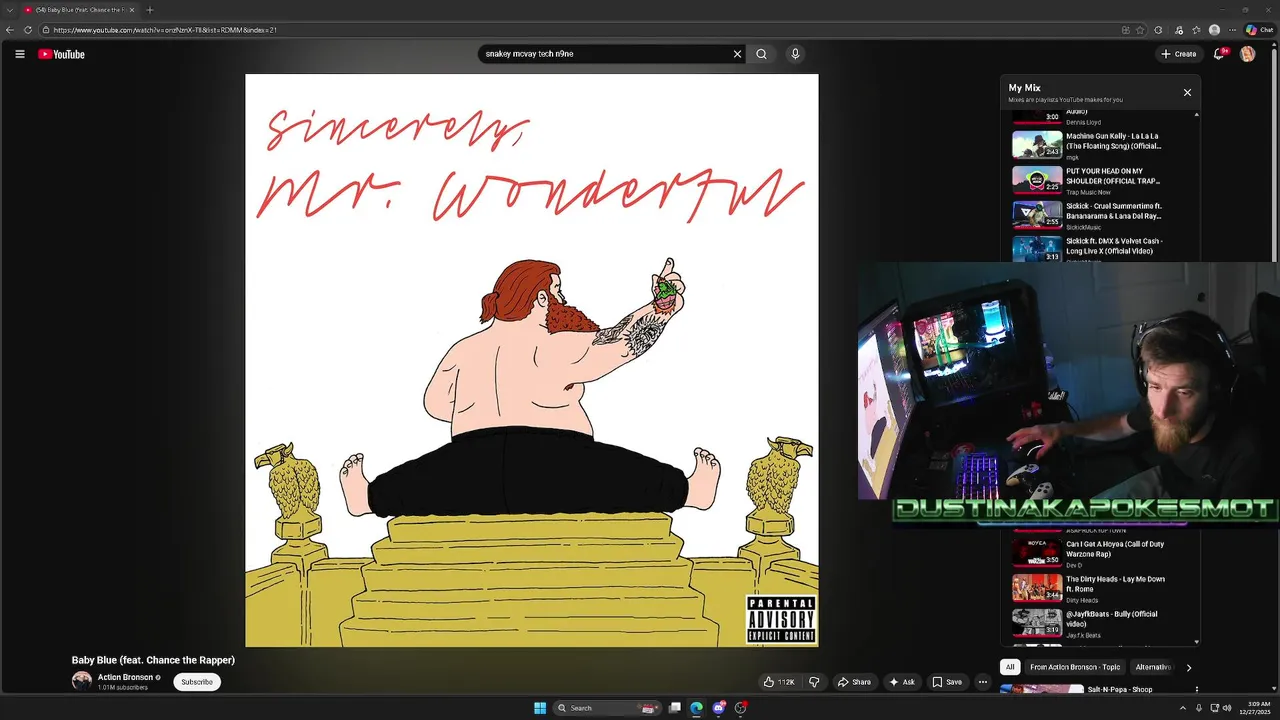The height and width of the screenshot is (720, 1280).
Task: Show more filter chips with the arrow
Action: pos(1188,667)
